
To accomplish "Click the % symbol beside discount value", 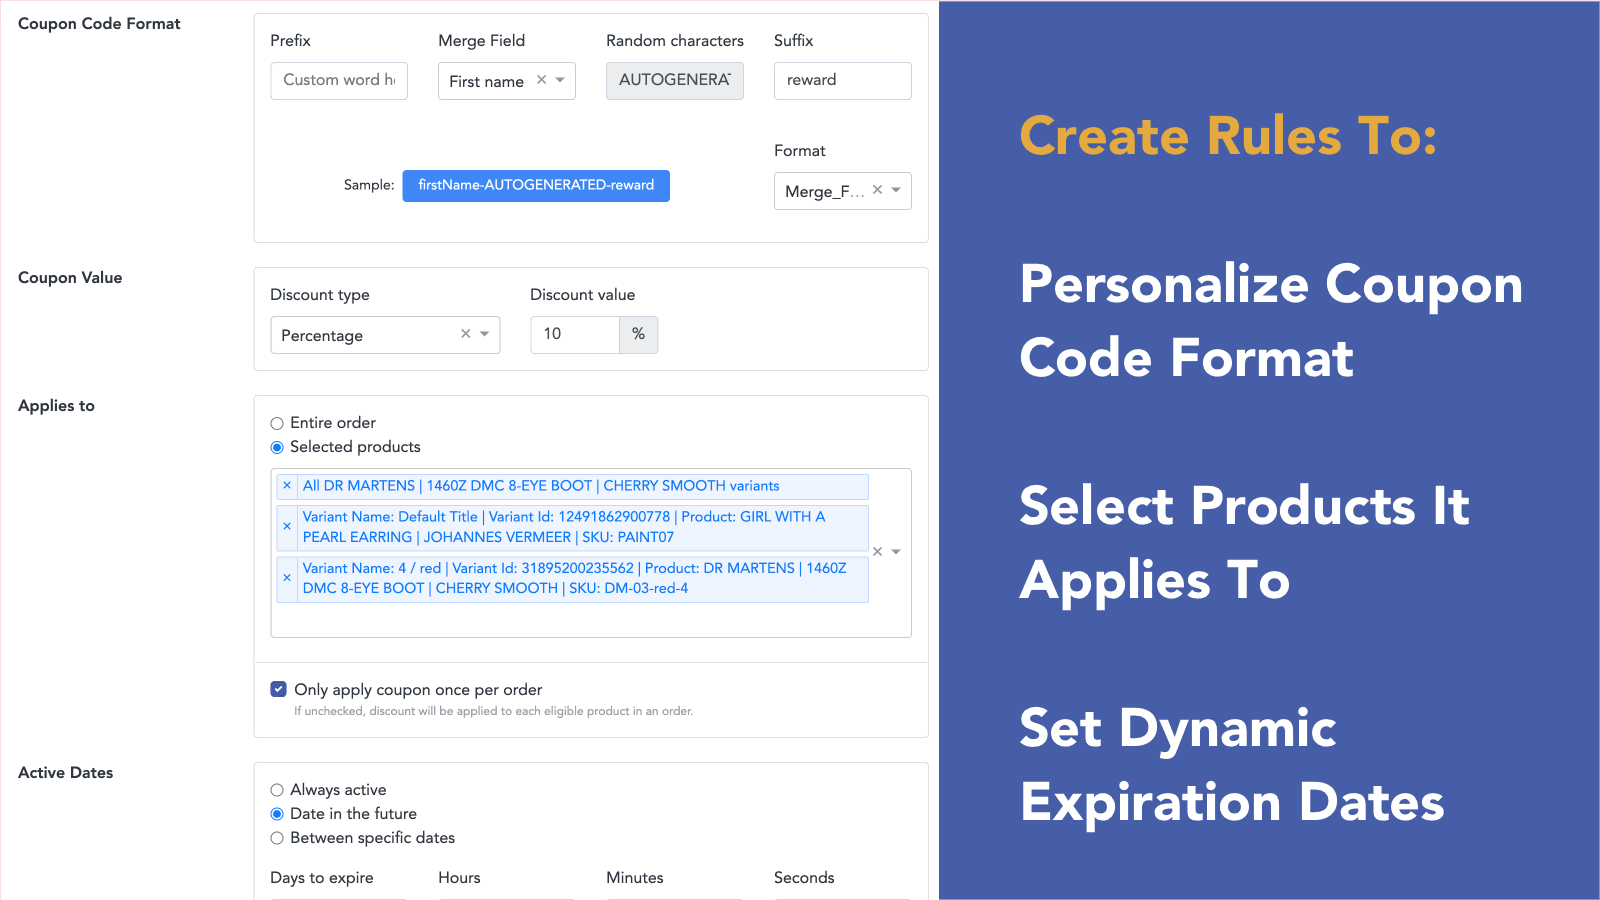I will point(639,334).
